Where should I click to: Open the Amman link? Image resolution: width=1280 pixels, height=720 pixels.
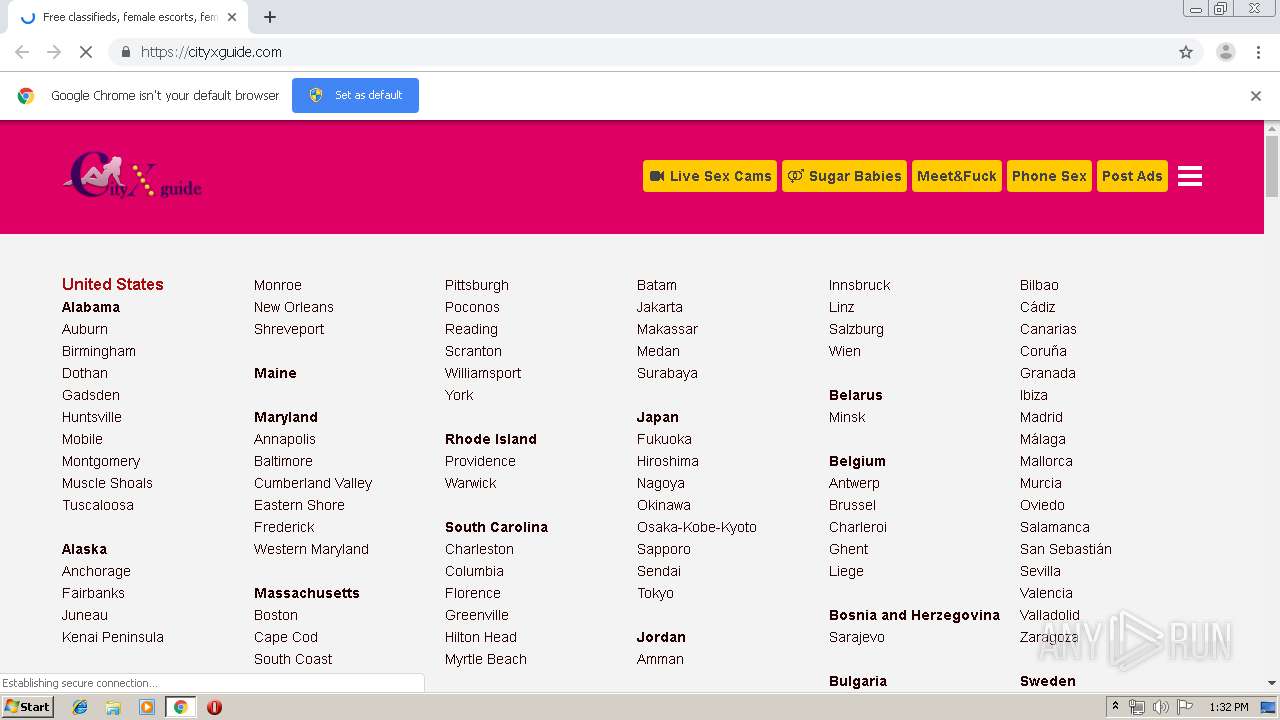[x=660, y=659]
